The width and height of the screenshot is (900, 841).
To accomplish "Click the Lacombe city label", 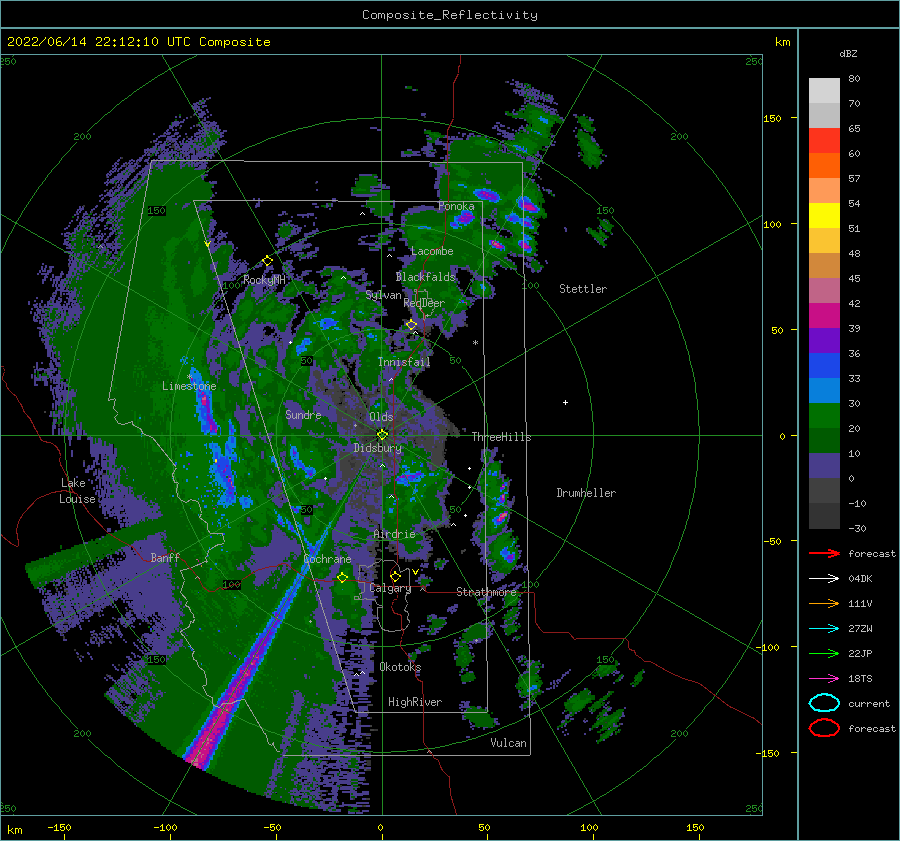I will pos(432,251).
